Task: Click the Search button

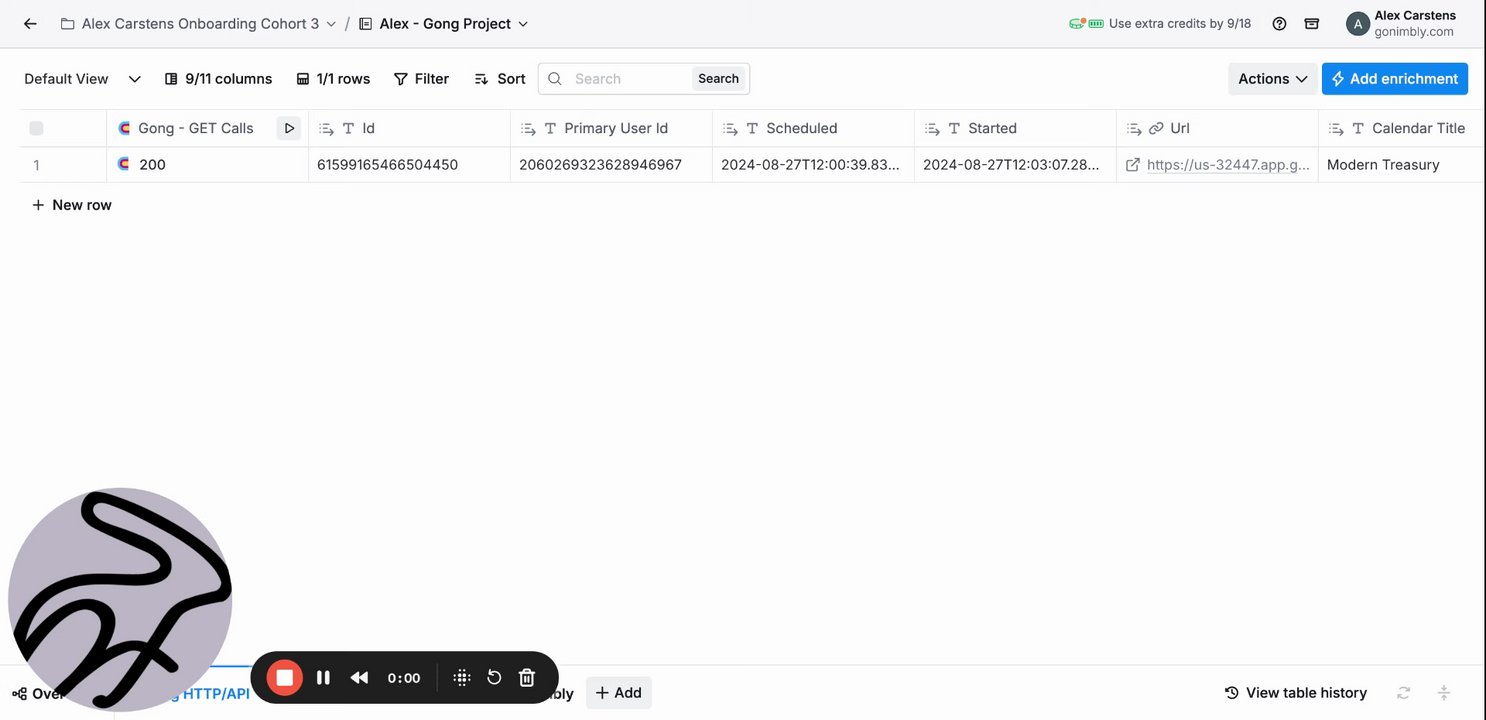Action: click(718, 79)
